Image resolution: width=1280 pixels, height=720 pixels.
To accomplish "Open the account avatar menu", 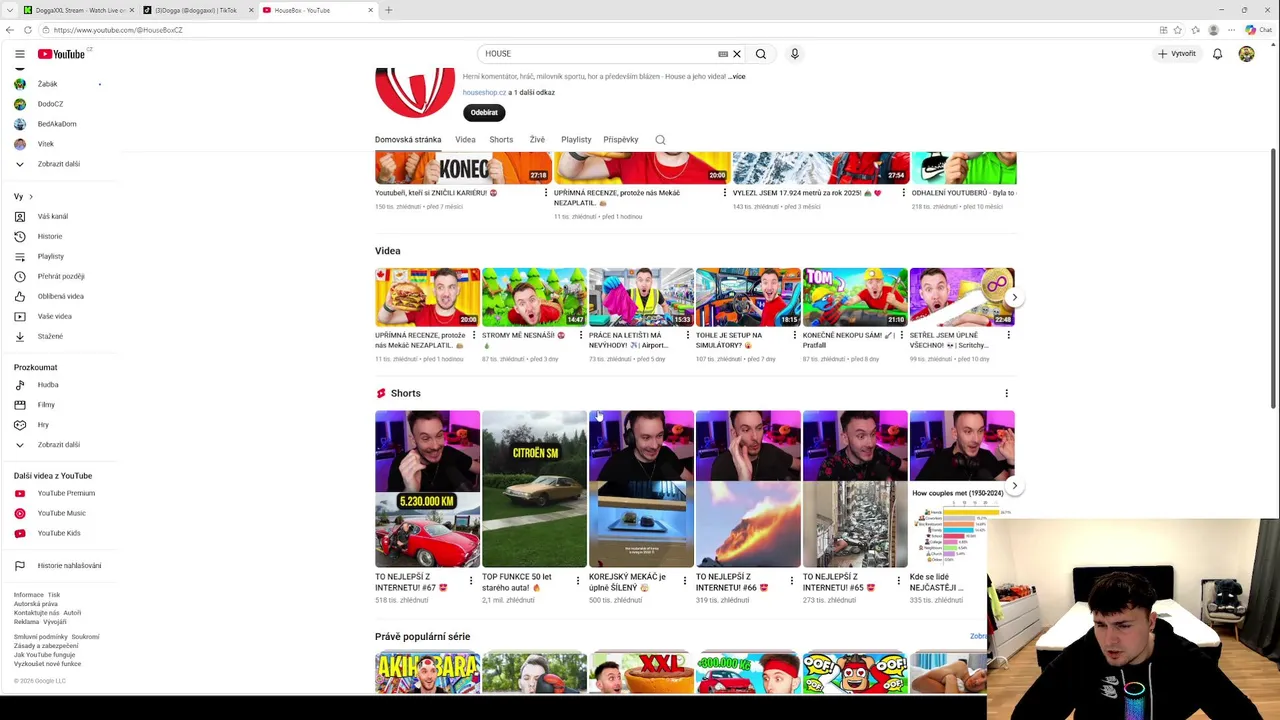I will [x=1246, y=54].
